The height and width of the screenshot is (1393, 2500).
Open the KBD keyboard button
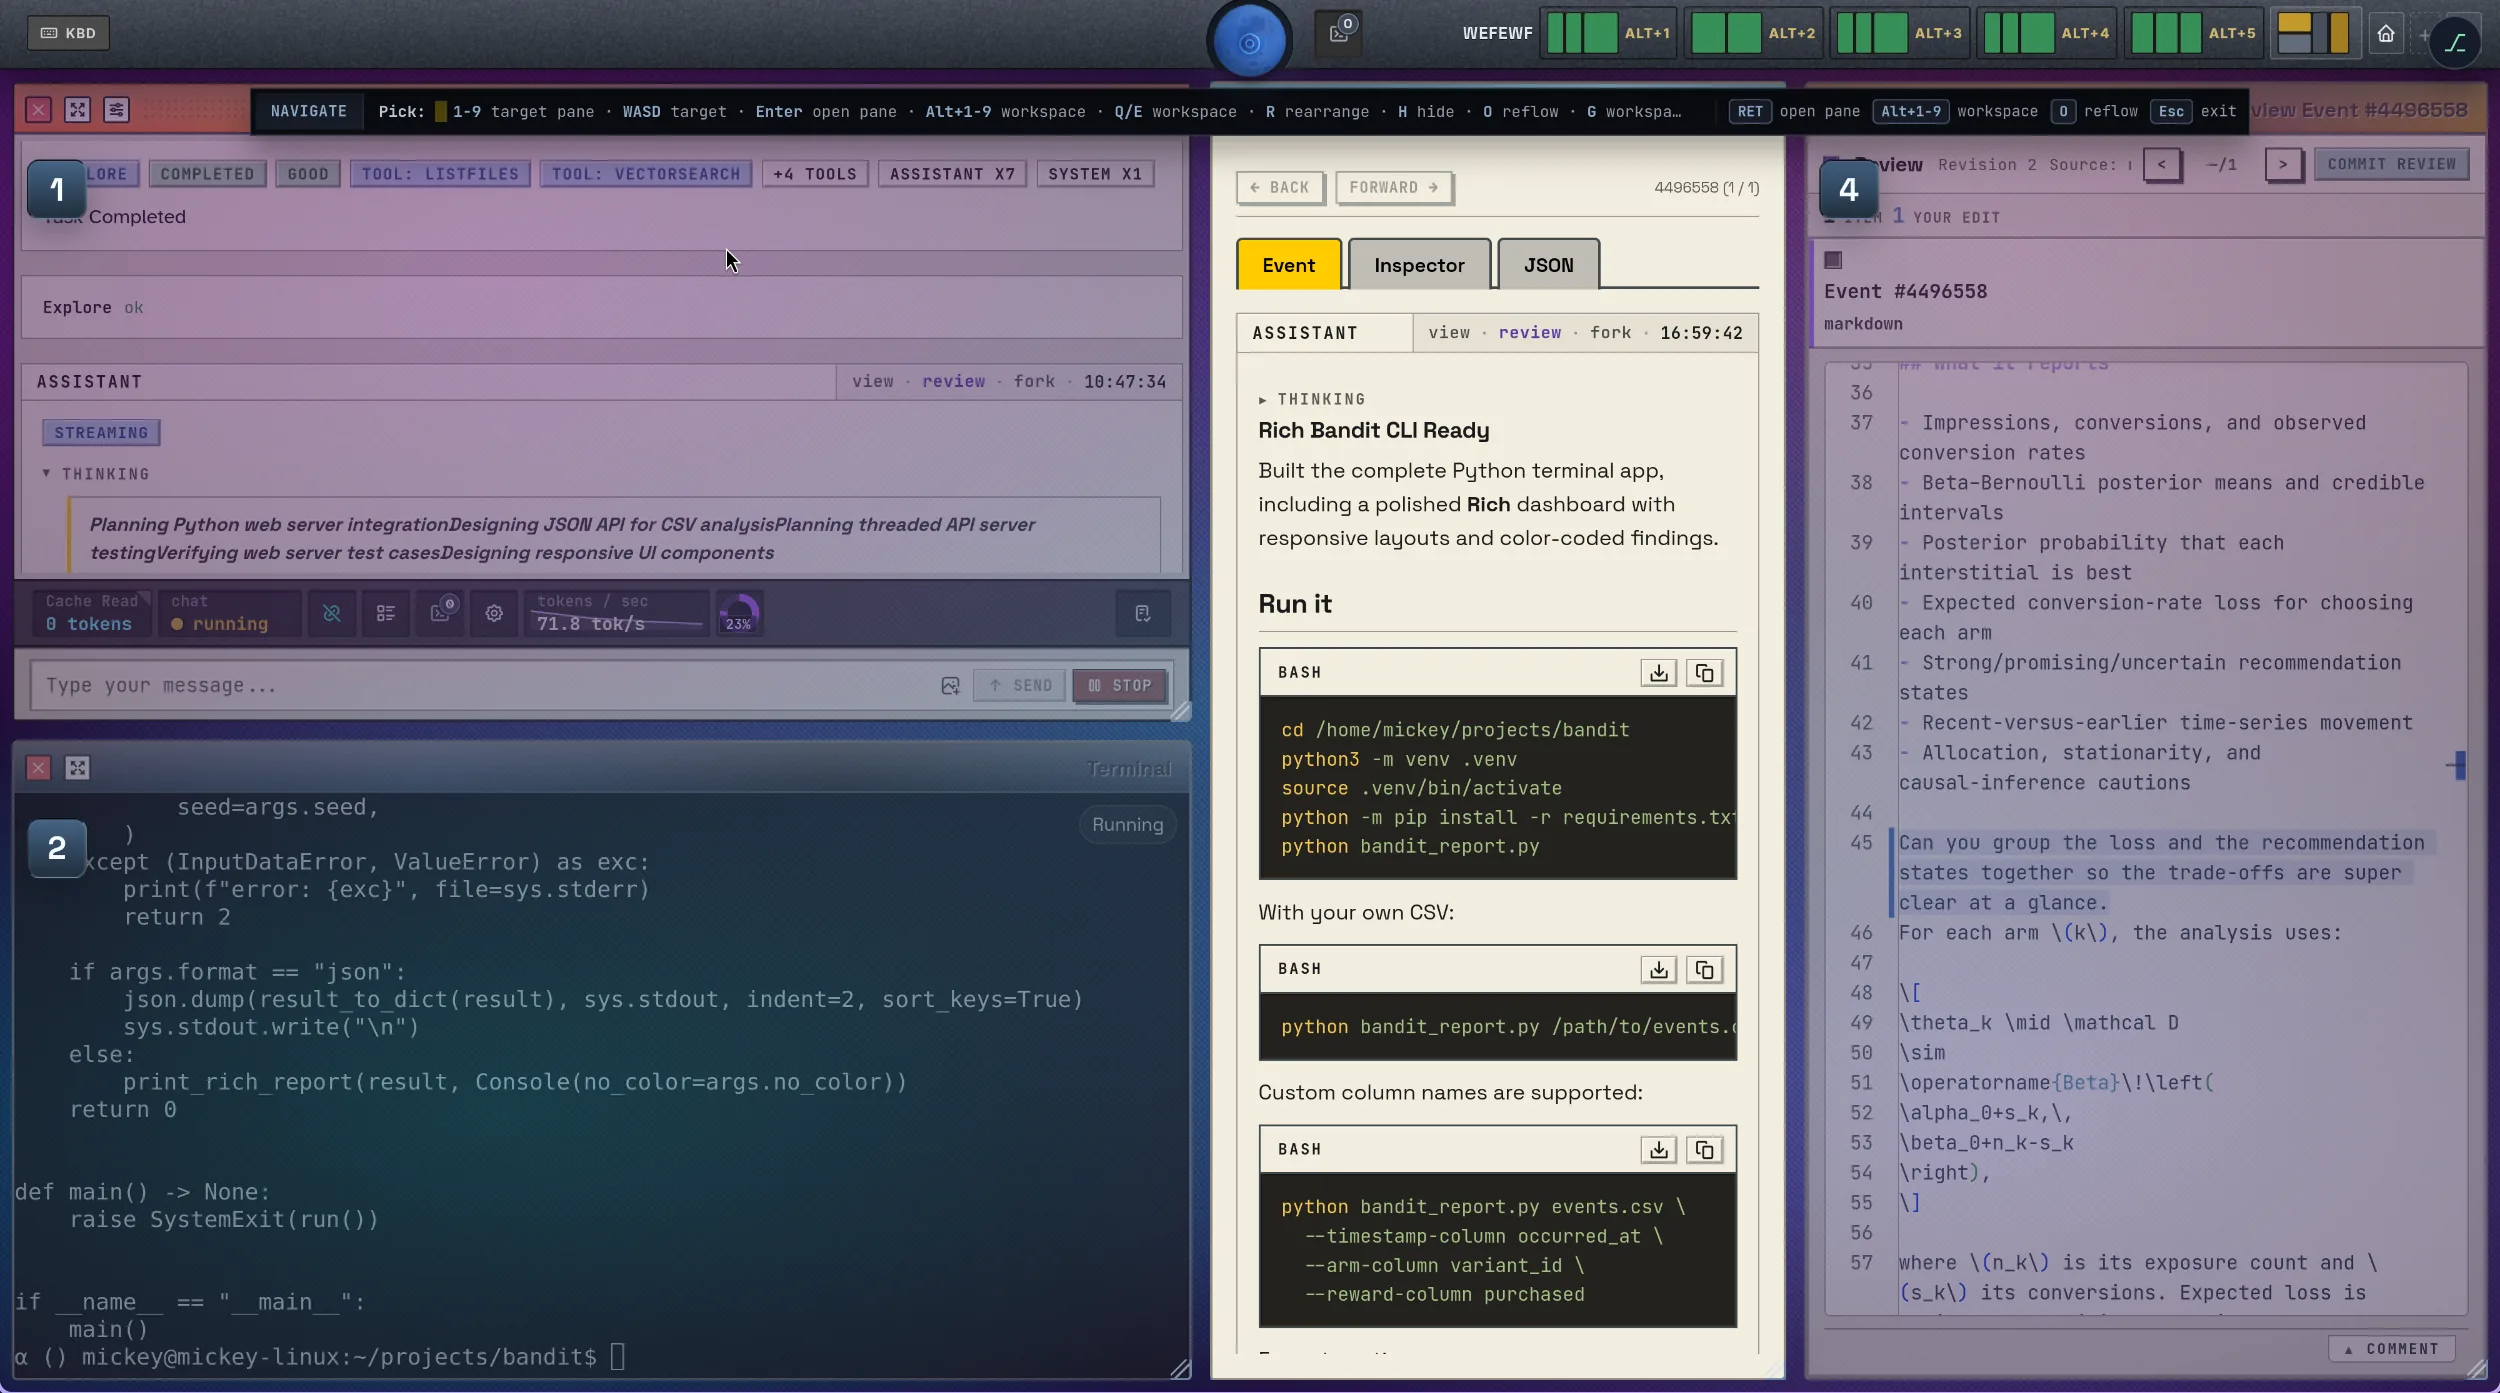point(68,33)
